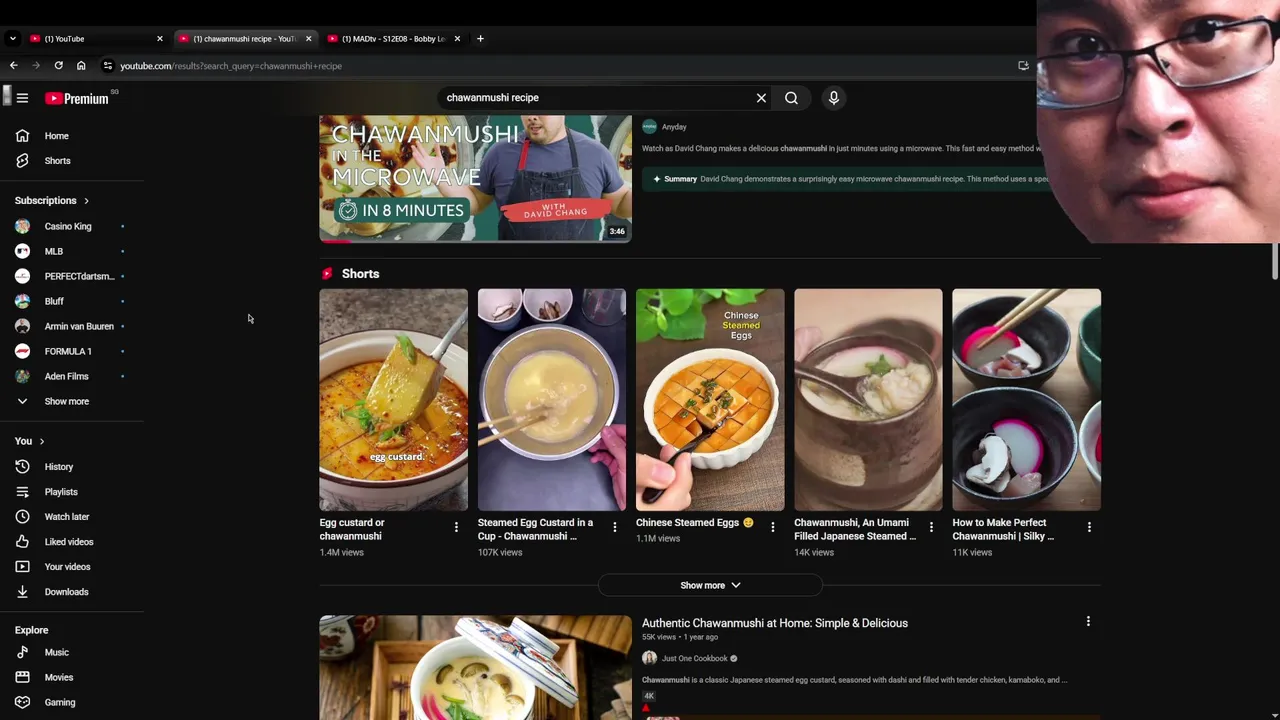1280x720 pixels.
Task: Open Authentic Chawanmushi at Home video title
Action: point(775,623)
